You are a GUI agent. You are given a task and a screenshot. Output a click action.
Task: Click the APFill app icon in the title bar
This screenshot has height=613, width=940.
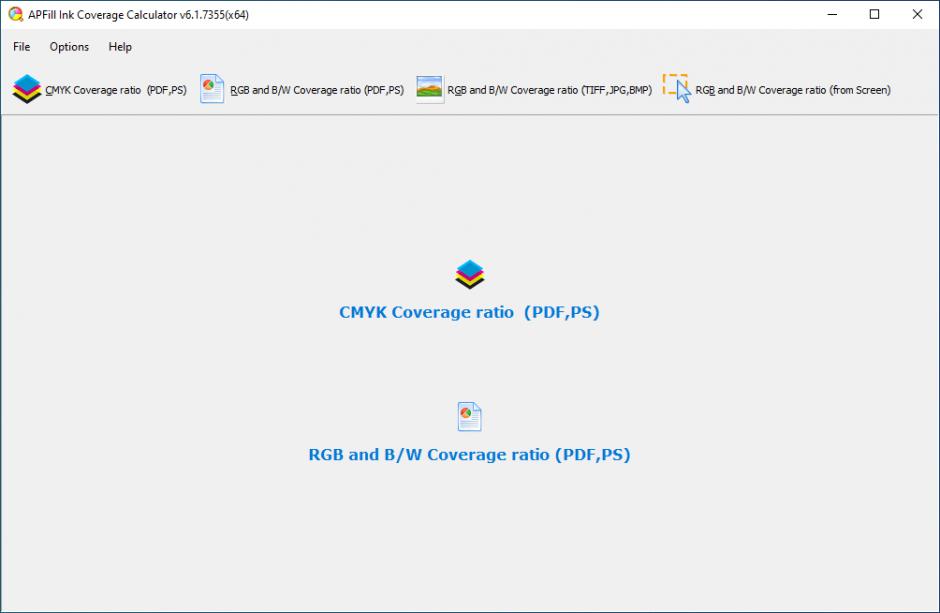coord(16,14)
